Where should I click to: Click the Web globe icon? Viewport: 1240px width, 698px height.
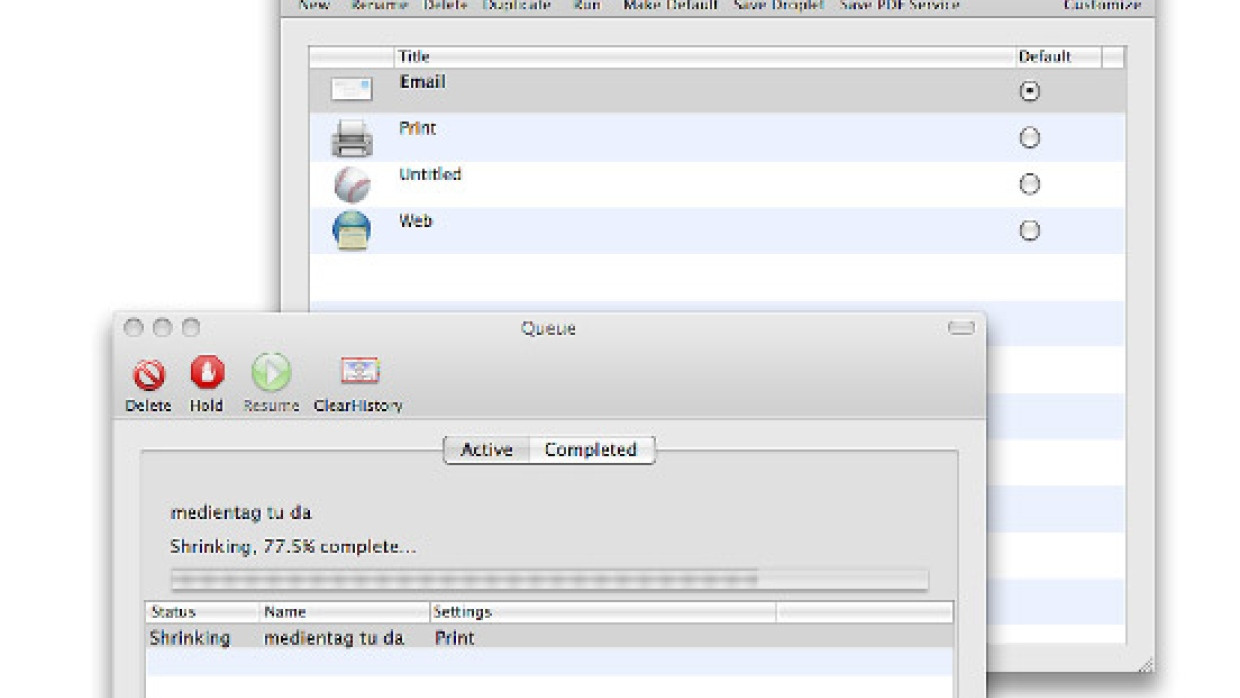(351, 231)
